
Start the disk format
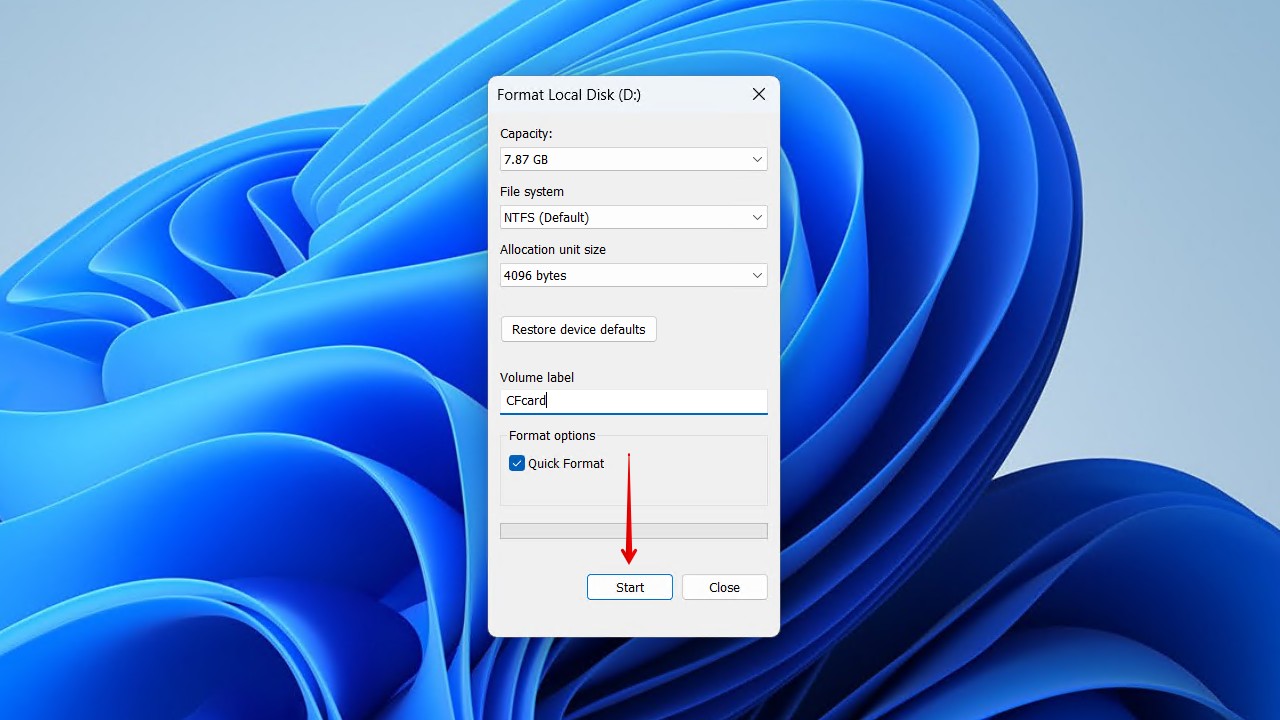(x=629, y=587)
